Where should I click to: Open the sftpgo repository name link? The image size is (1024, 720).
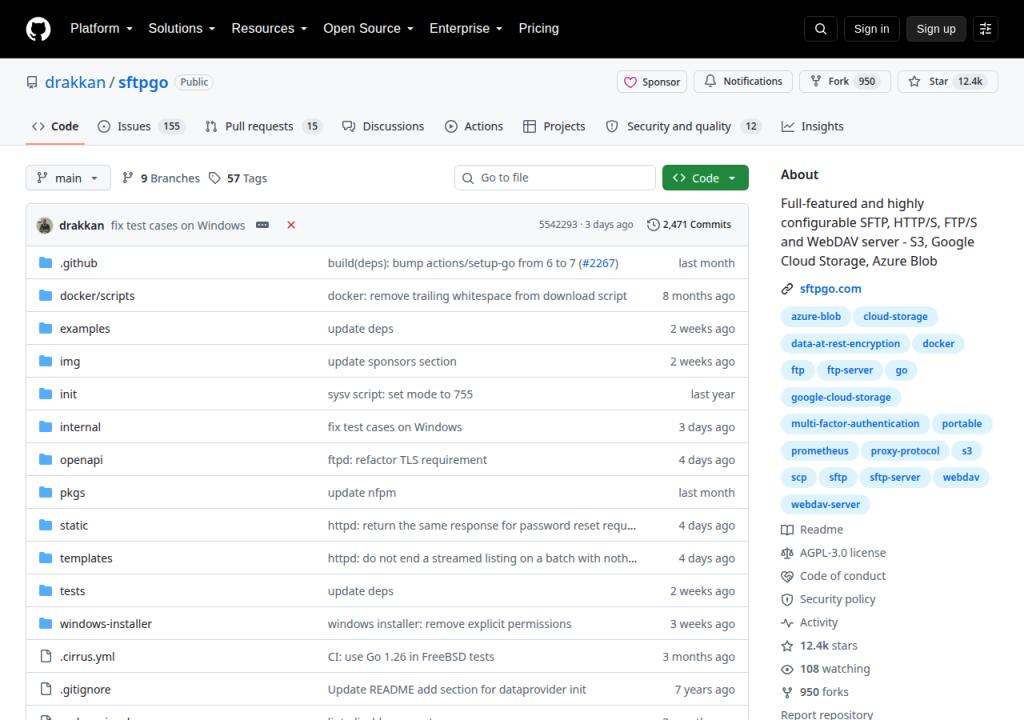[x=143, y=82]
